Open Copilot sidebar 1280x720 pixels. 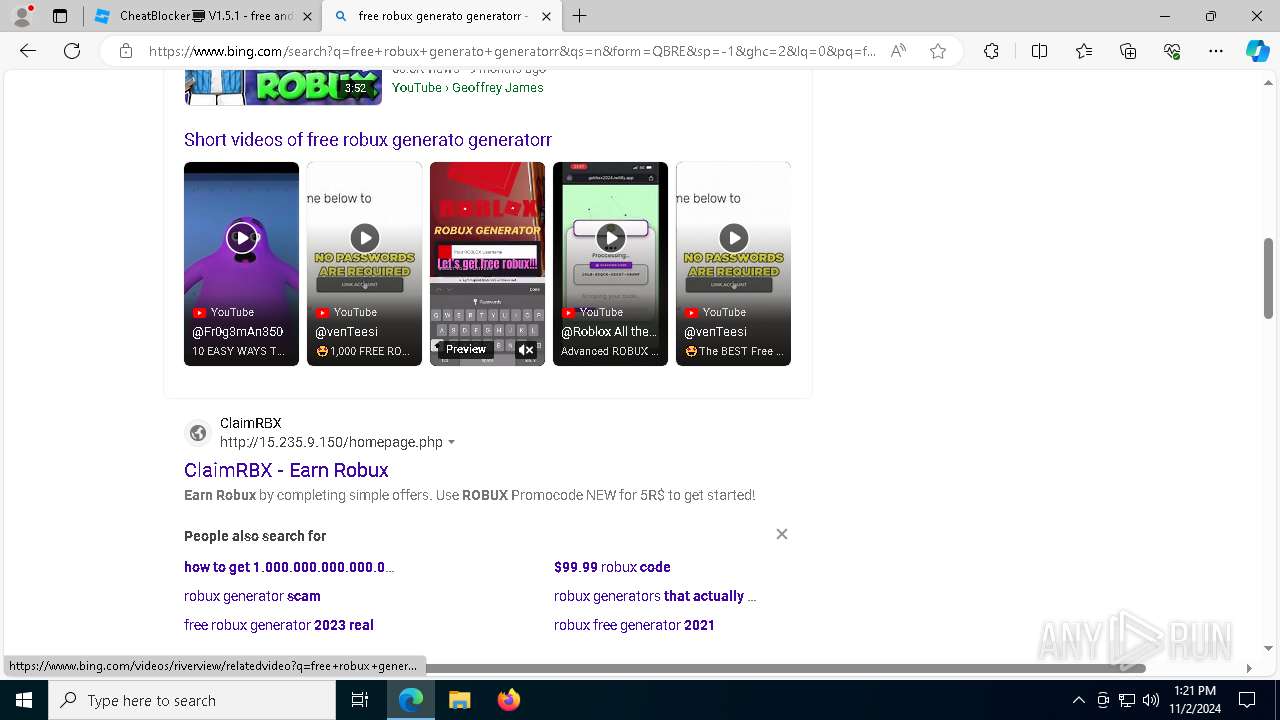(x=1257, y=51)
